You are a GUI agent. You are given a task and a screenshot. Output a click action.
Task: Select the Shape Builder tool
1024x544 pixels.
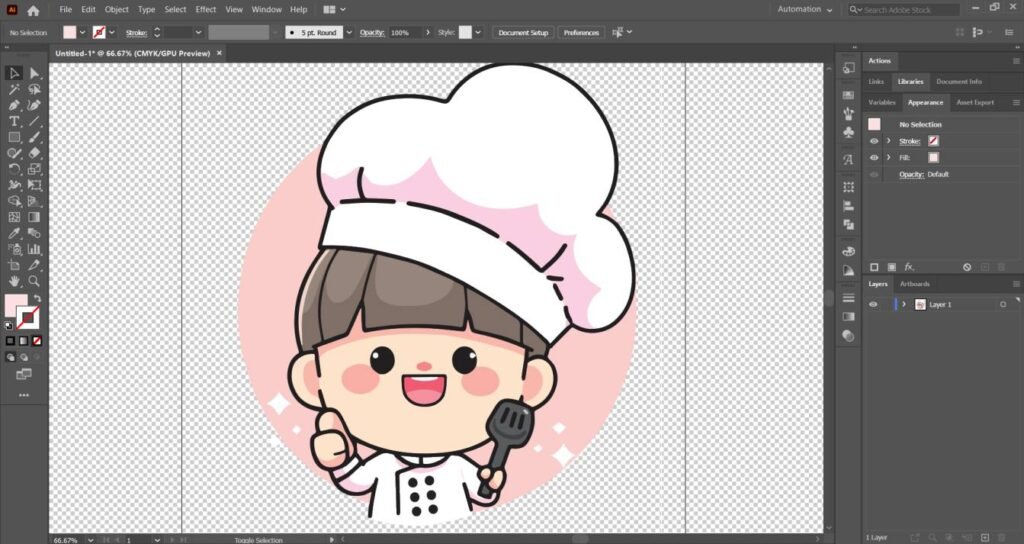pos(14,201)
